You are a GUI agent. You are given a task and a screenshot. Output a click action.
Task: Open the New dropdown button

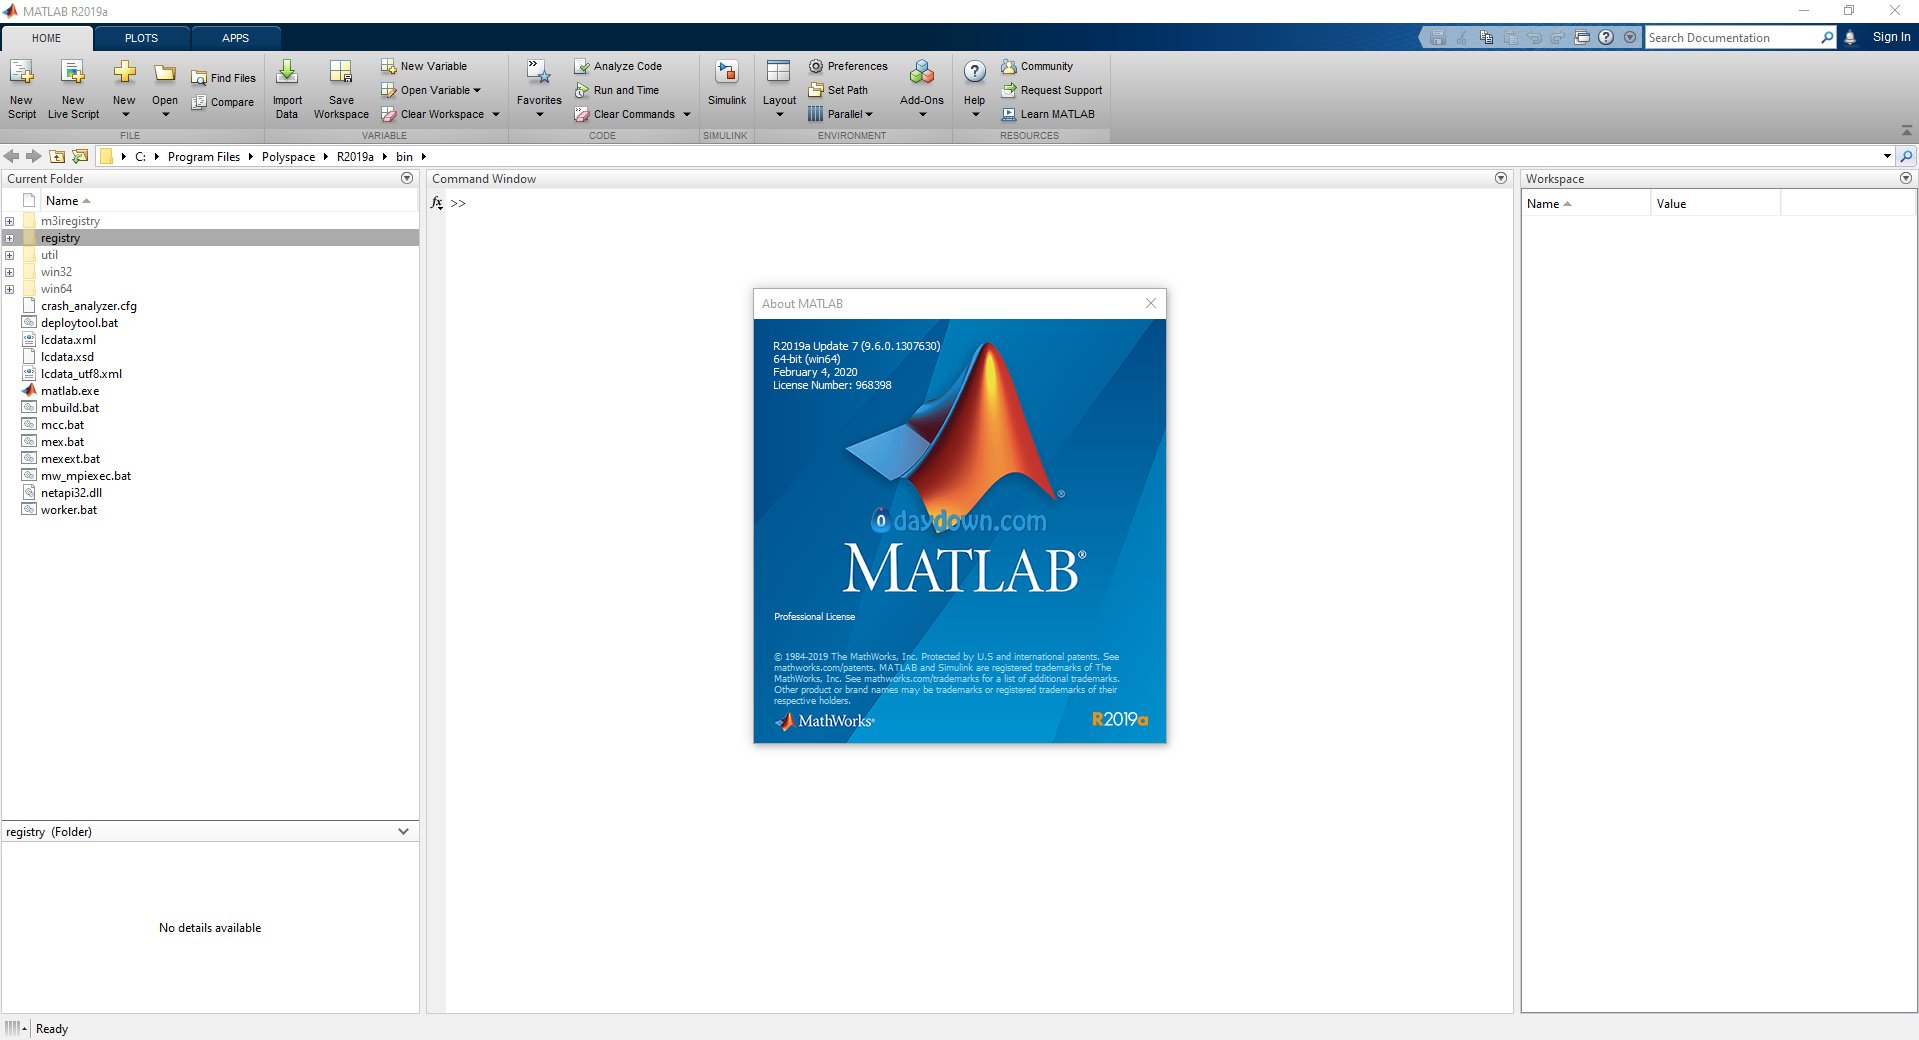[124, 88]
